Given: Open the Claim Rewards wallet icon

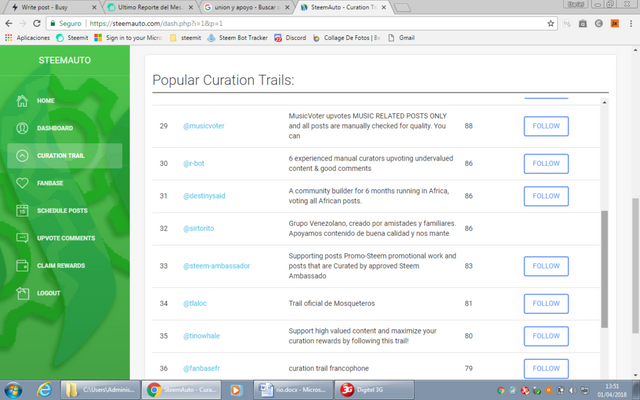Looking at the screenshot, I should (22, 266).
